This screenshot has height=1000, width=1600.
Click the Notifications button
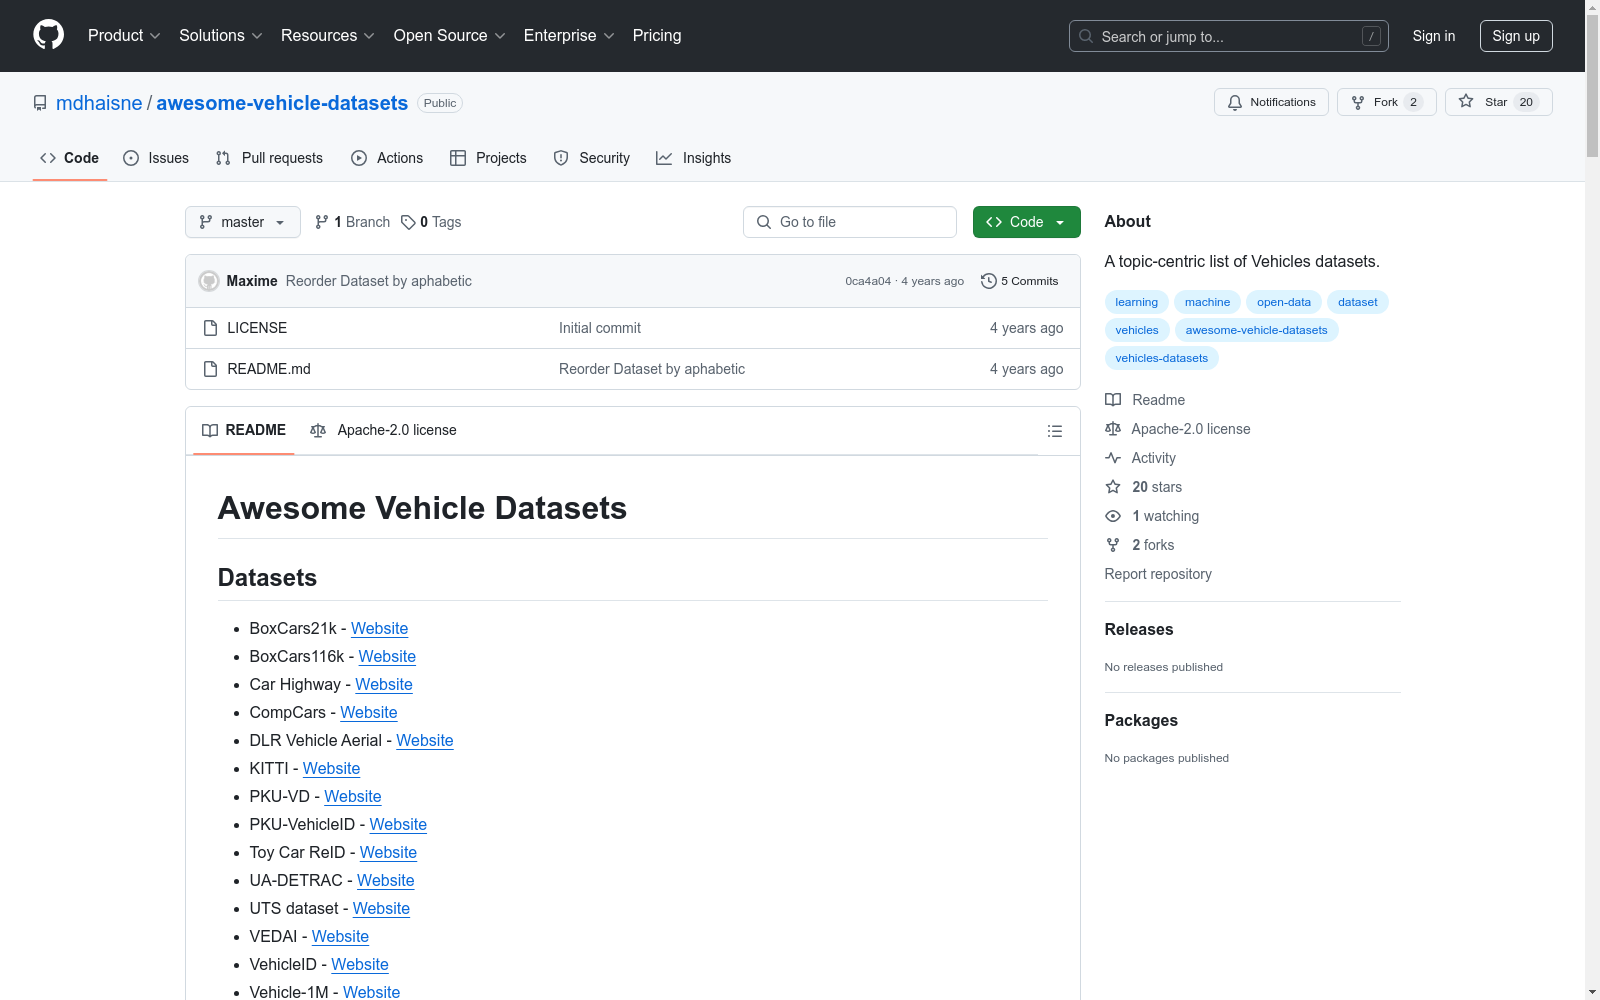click(x=1271, y=102)
